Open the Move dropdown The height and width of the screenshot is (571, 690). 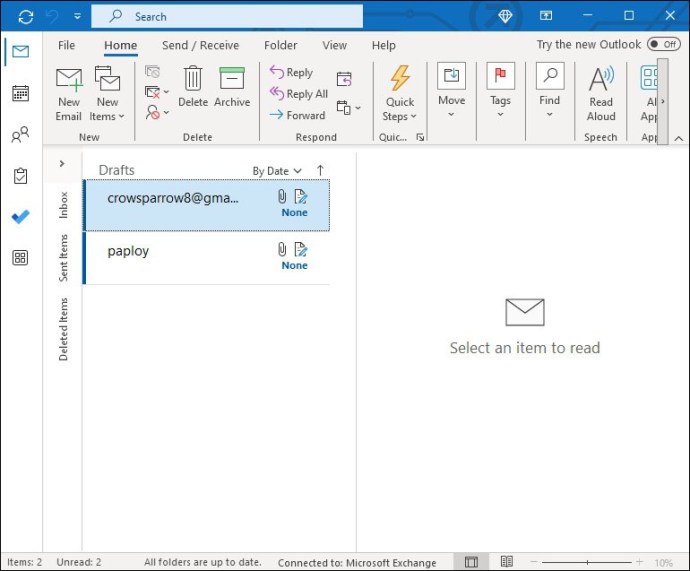(451, 91)
